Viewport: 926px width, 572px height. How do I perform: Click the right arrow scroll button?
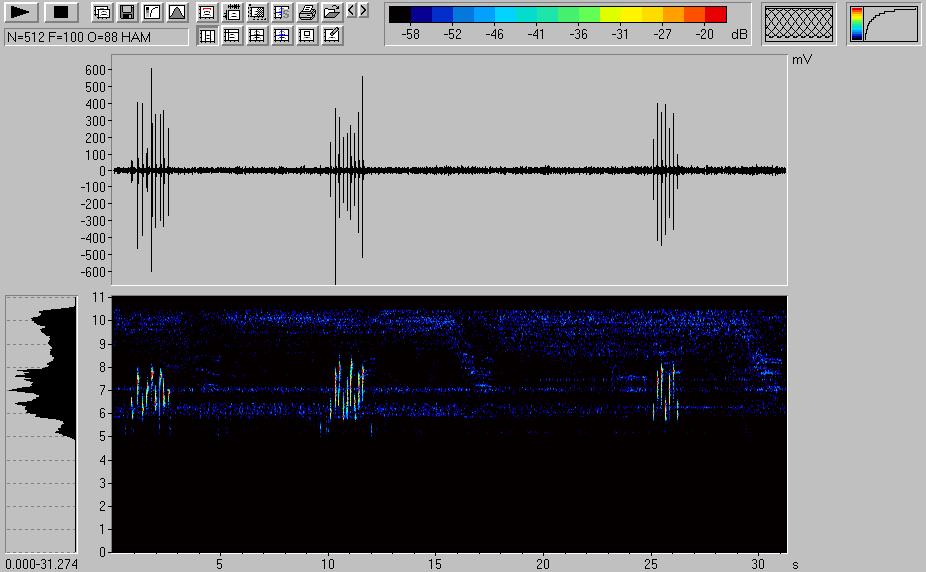[x=363, y=11]
